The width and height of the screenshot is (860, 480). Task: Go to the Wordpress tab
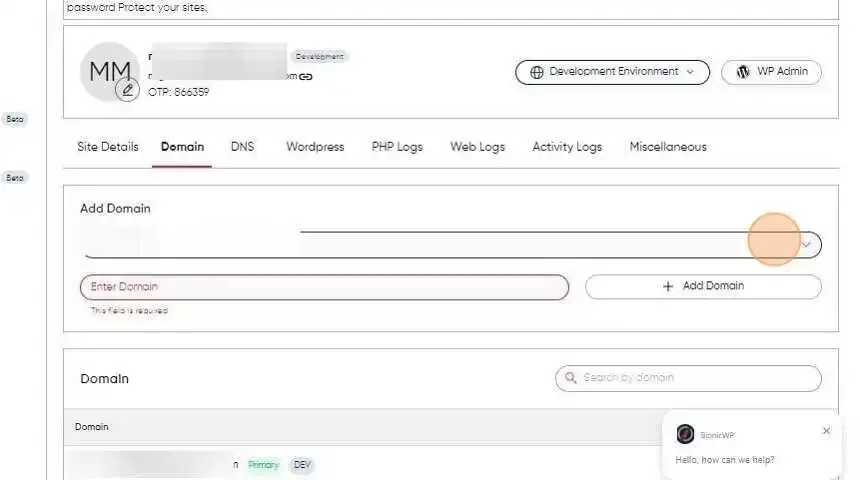[315, 147]
